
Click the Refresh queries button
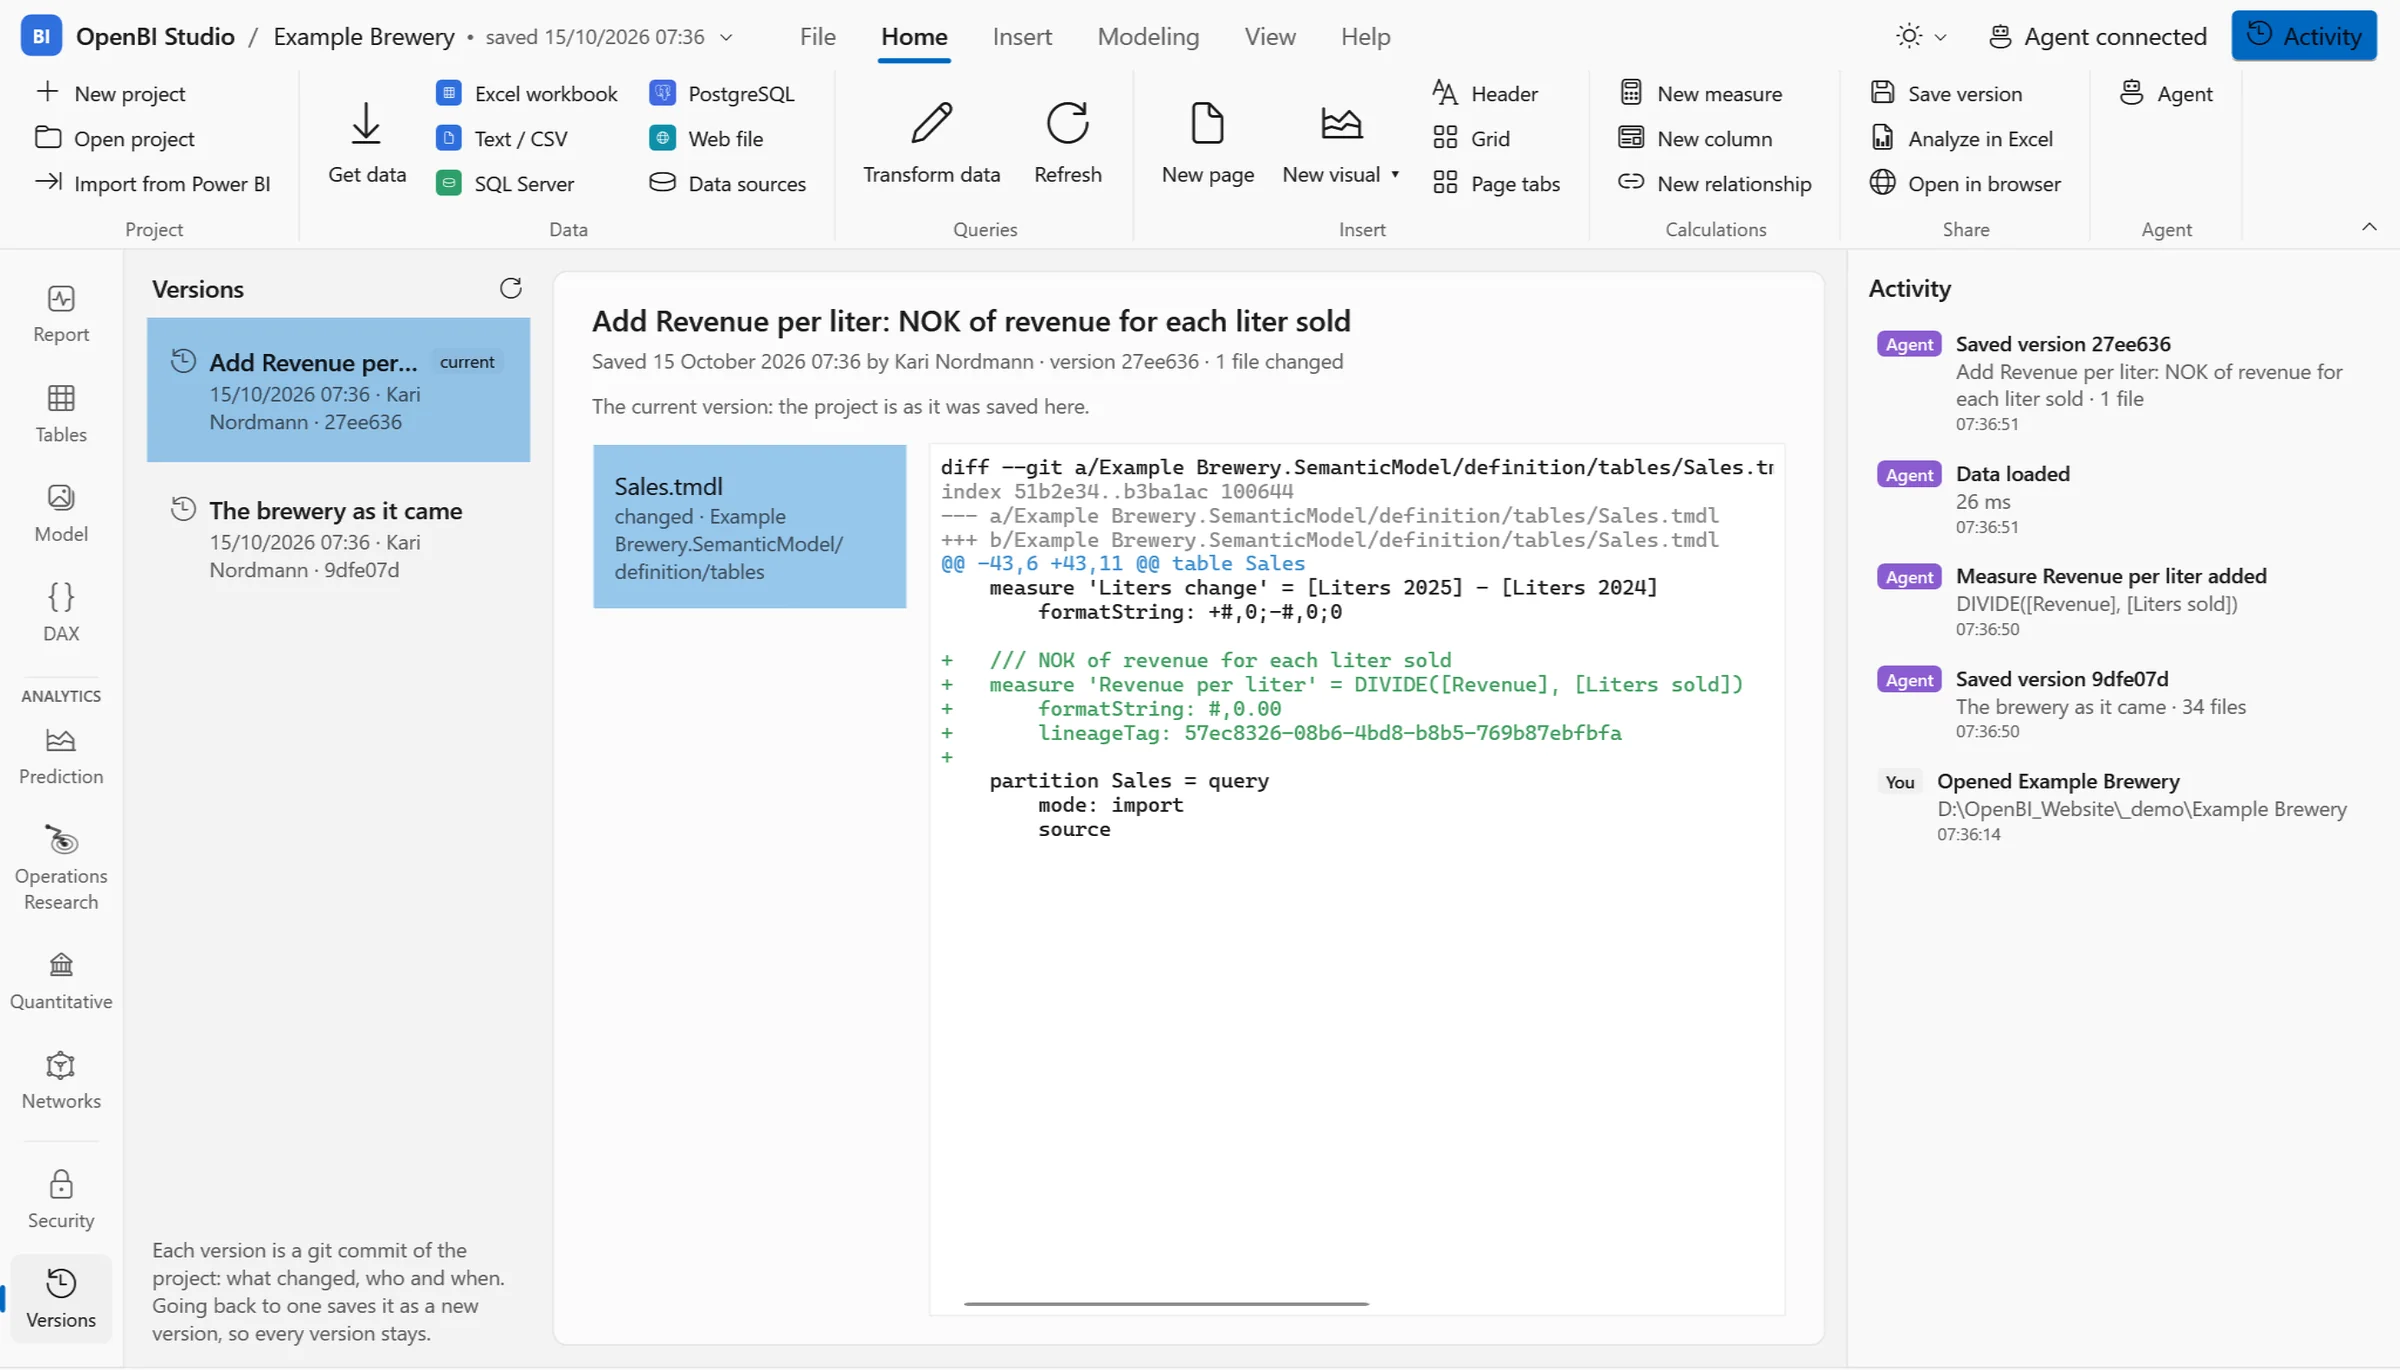click(1067, 143)
